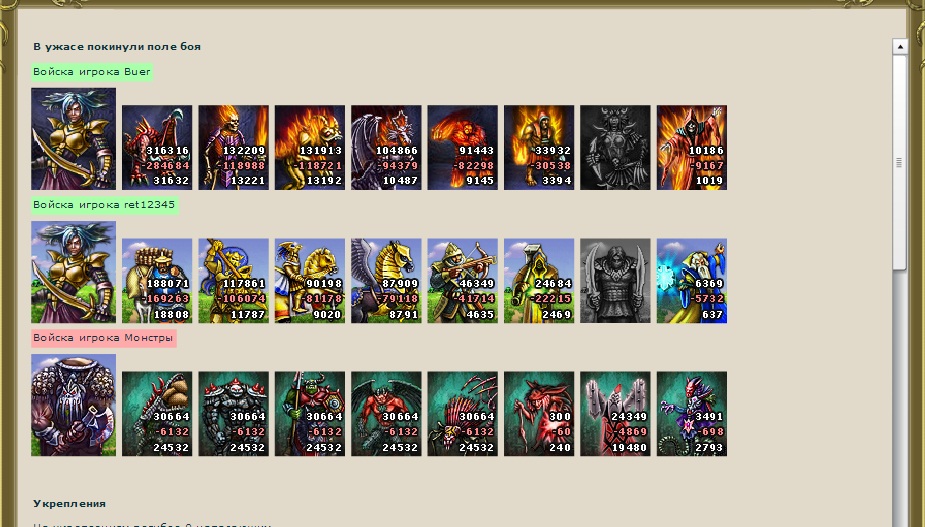Screen dimensions: 925x527
Task: Click the monster unit showing 300 count
Action: click(539, 414)
